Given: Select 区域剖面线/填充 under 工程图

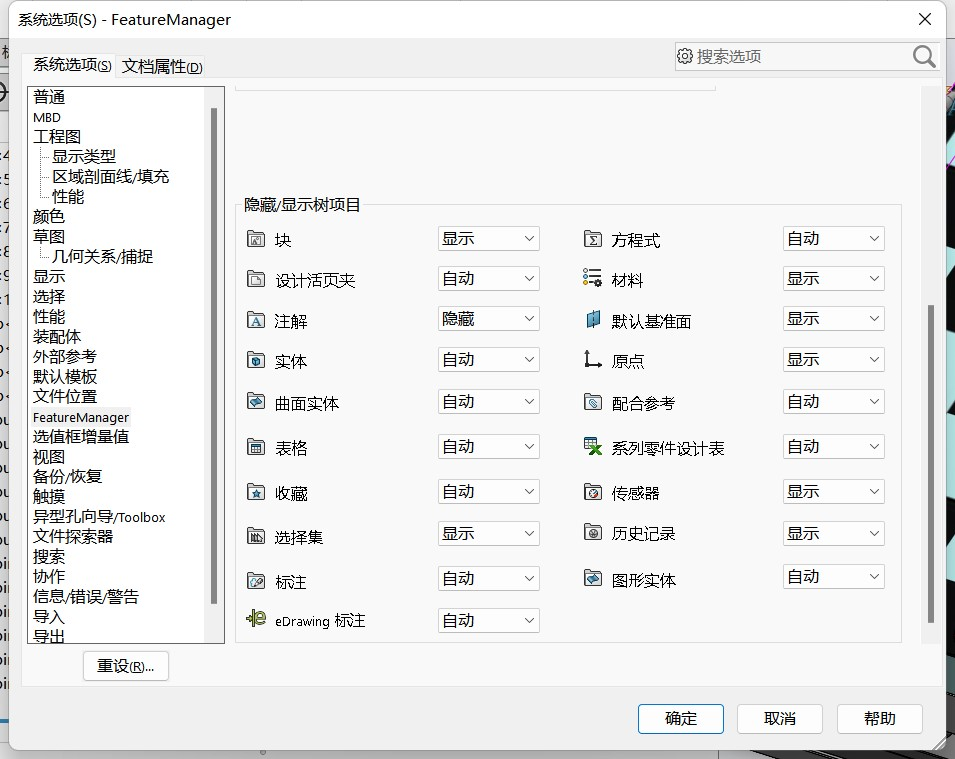Looking at the screenshot, I should [x=111, y=177].
